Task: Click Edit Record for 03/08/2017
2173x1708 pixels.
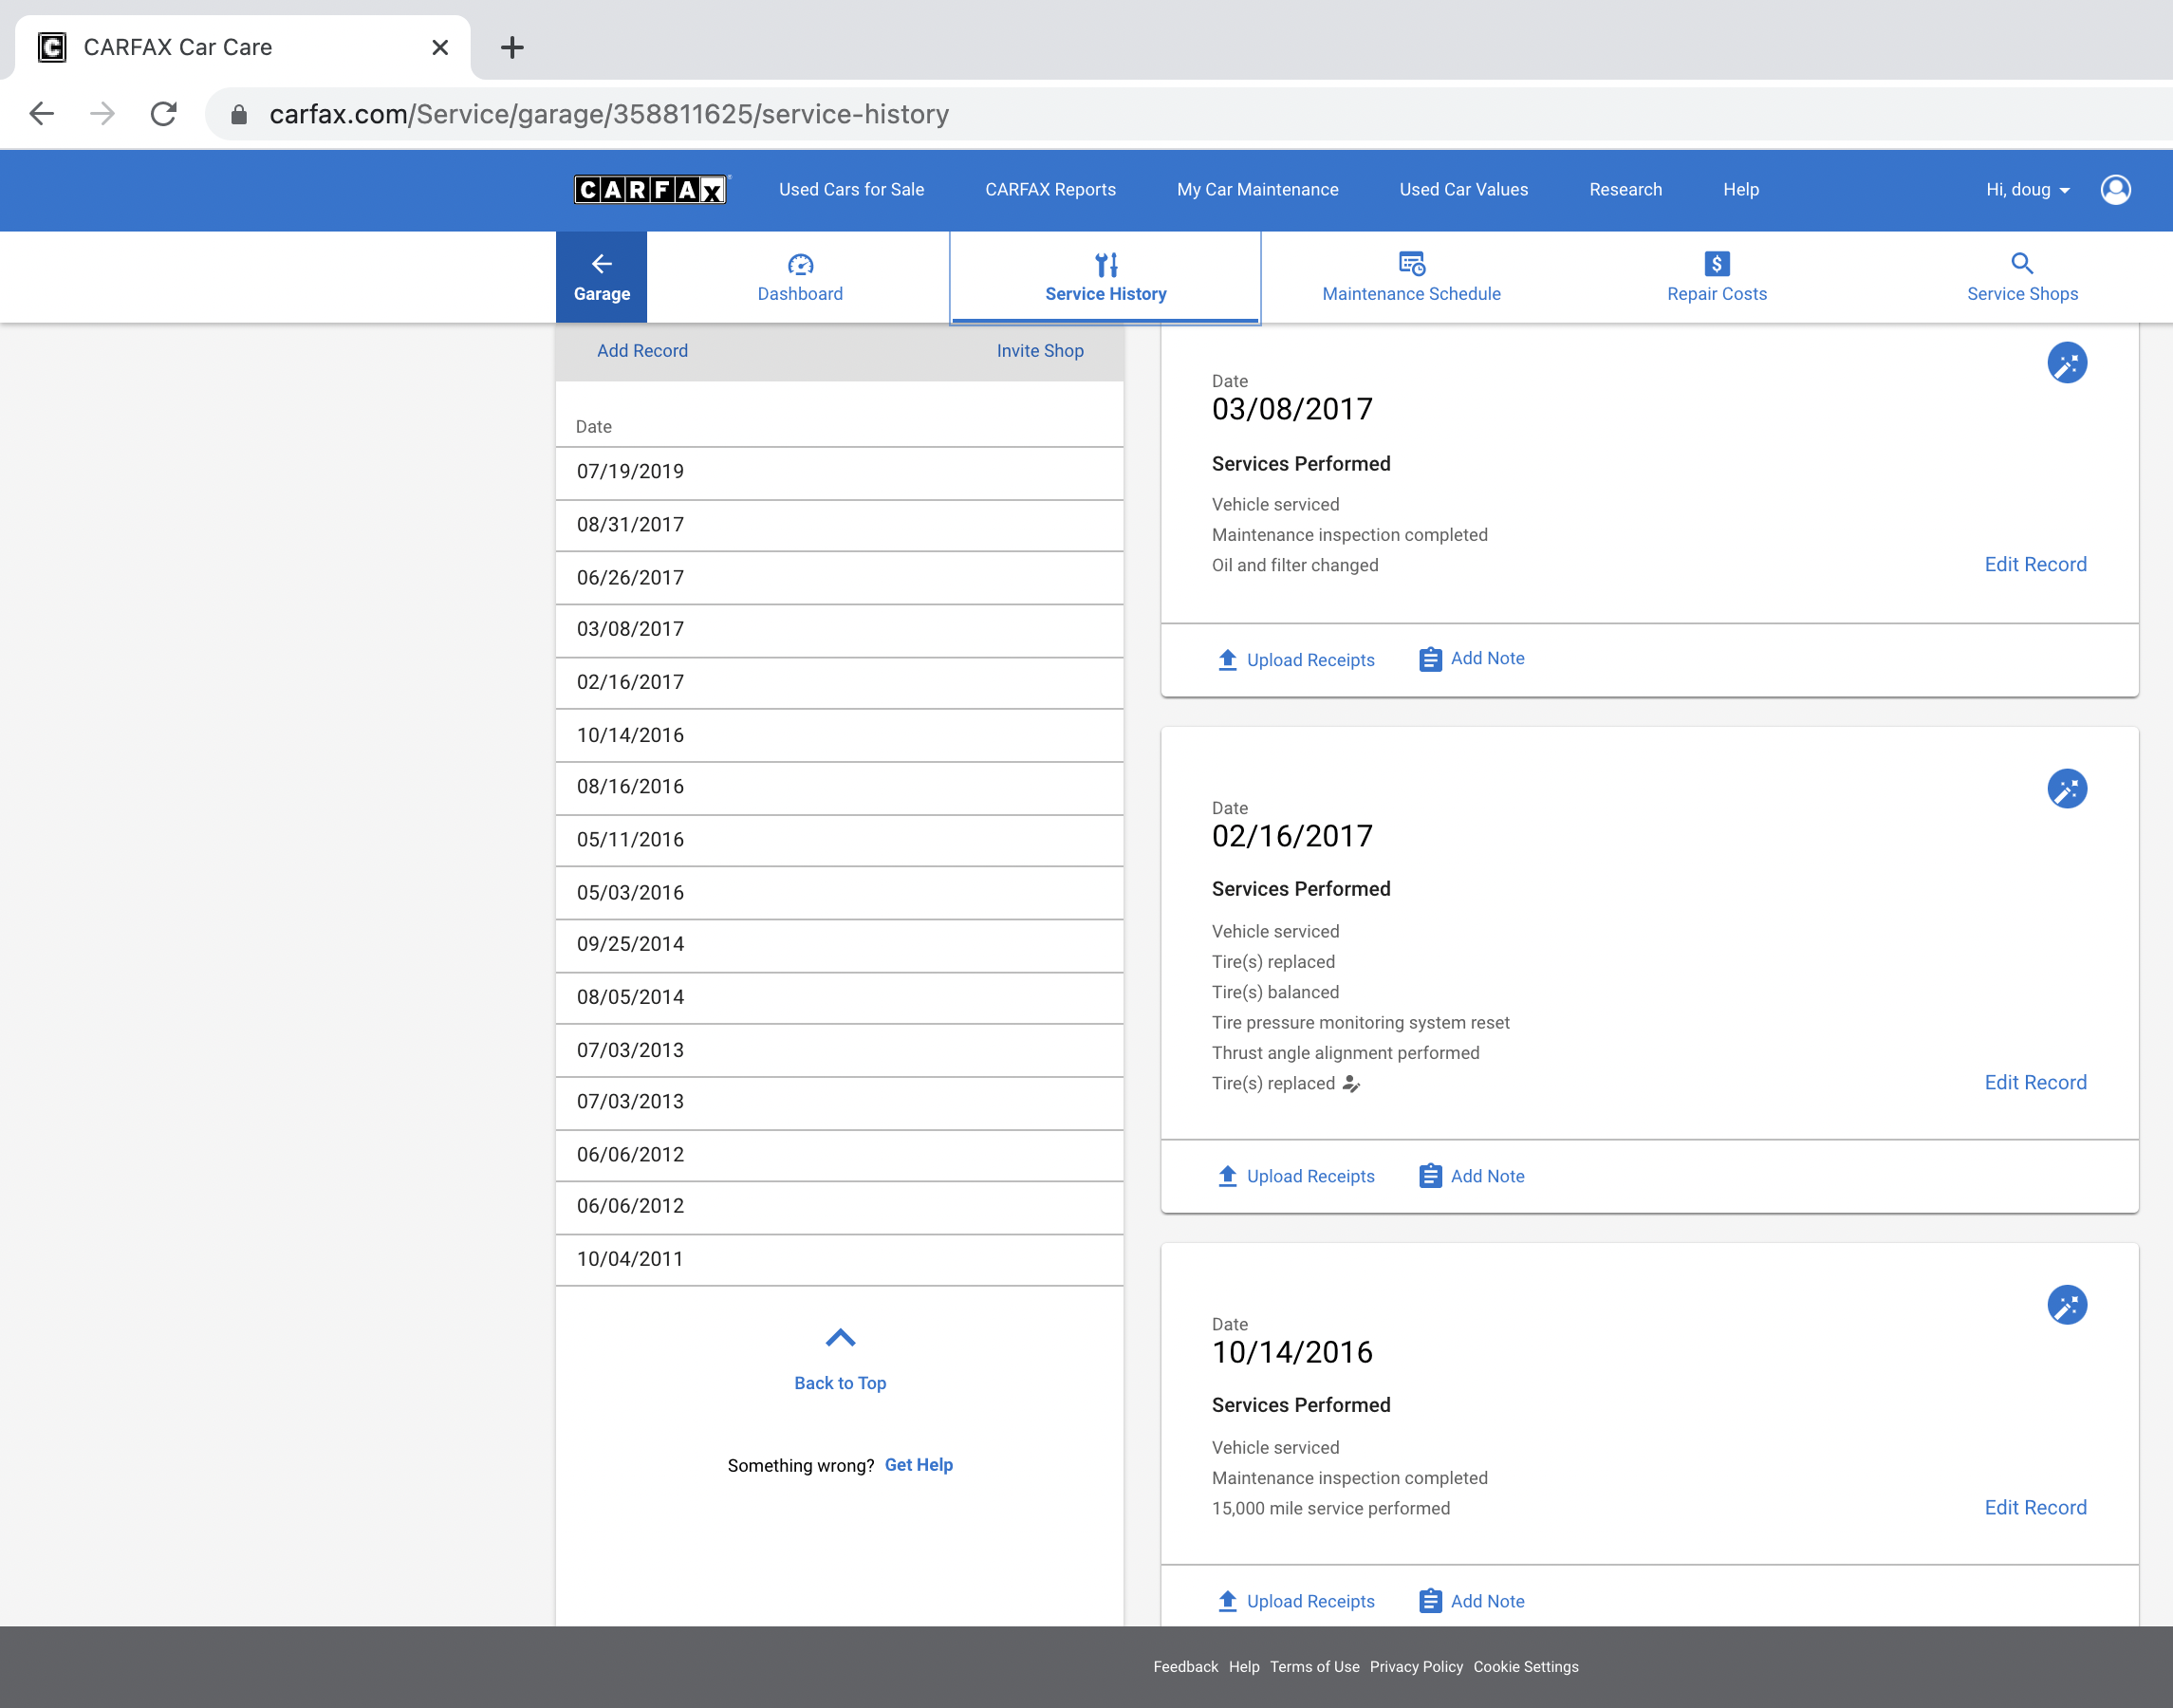Action: tap(2035, 564)
